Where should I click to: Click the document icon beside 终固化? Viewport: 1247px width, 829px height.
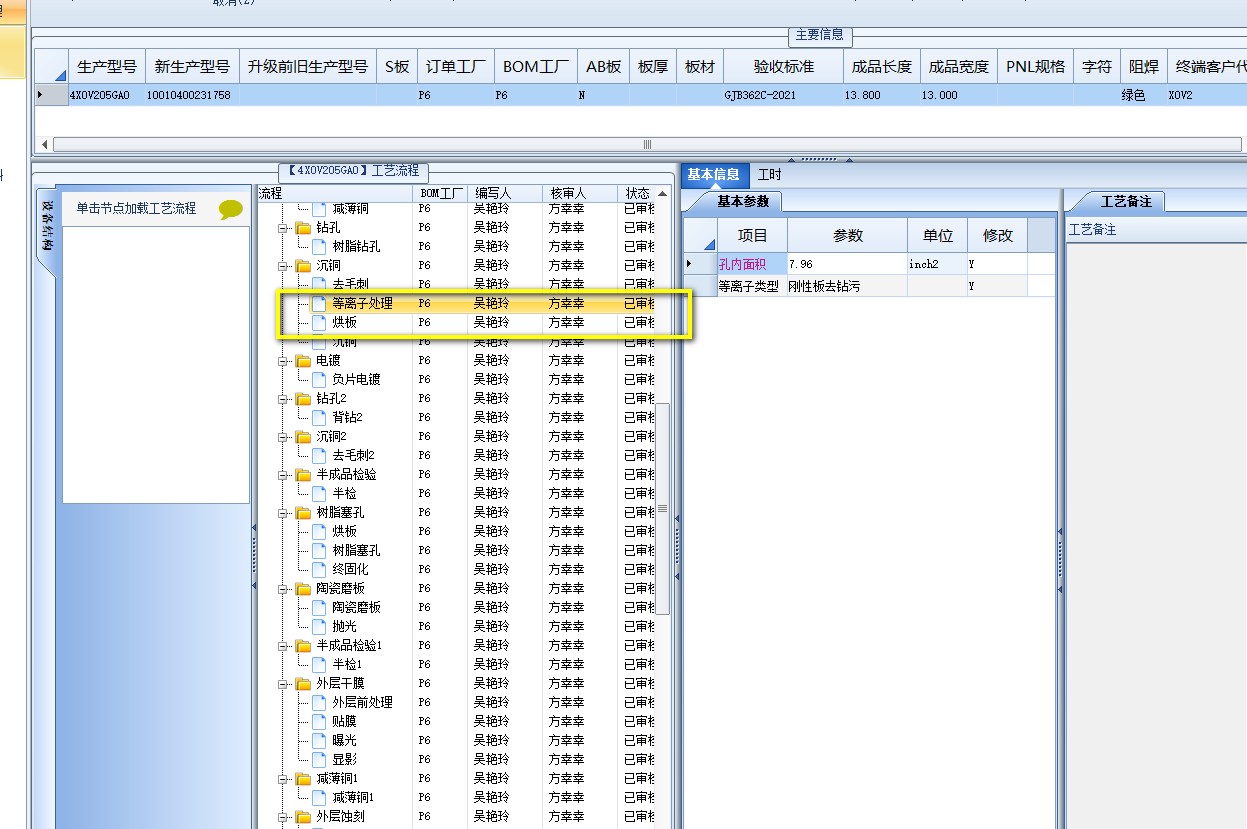tap(319, 569)
